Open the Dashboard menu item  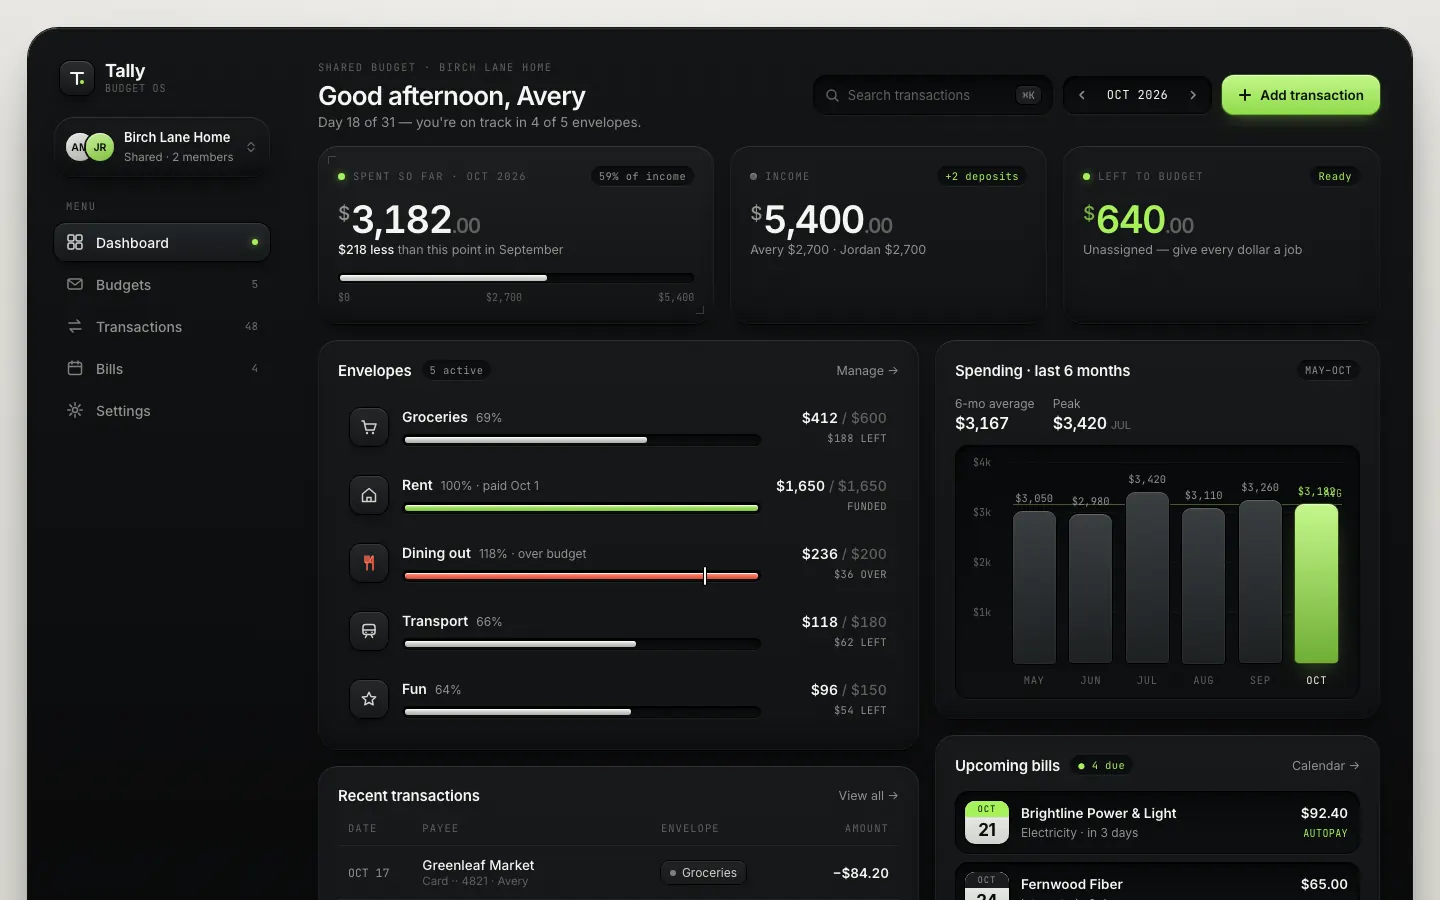(x=162, y=242)
